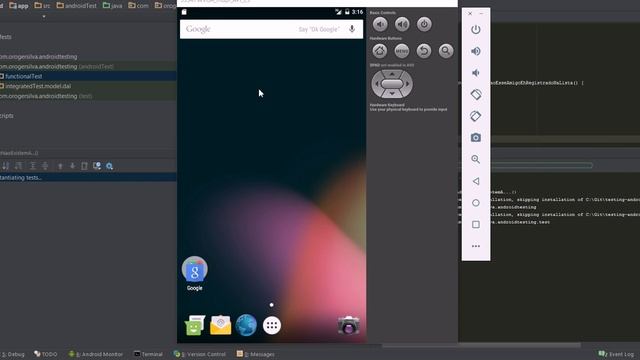The height and width of the screenshot is (360, 640).
Task: Click the Google search field on the emulator
Action: (271, 29)
